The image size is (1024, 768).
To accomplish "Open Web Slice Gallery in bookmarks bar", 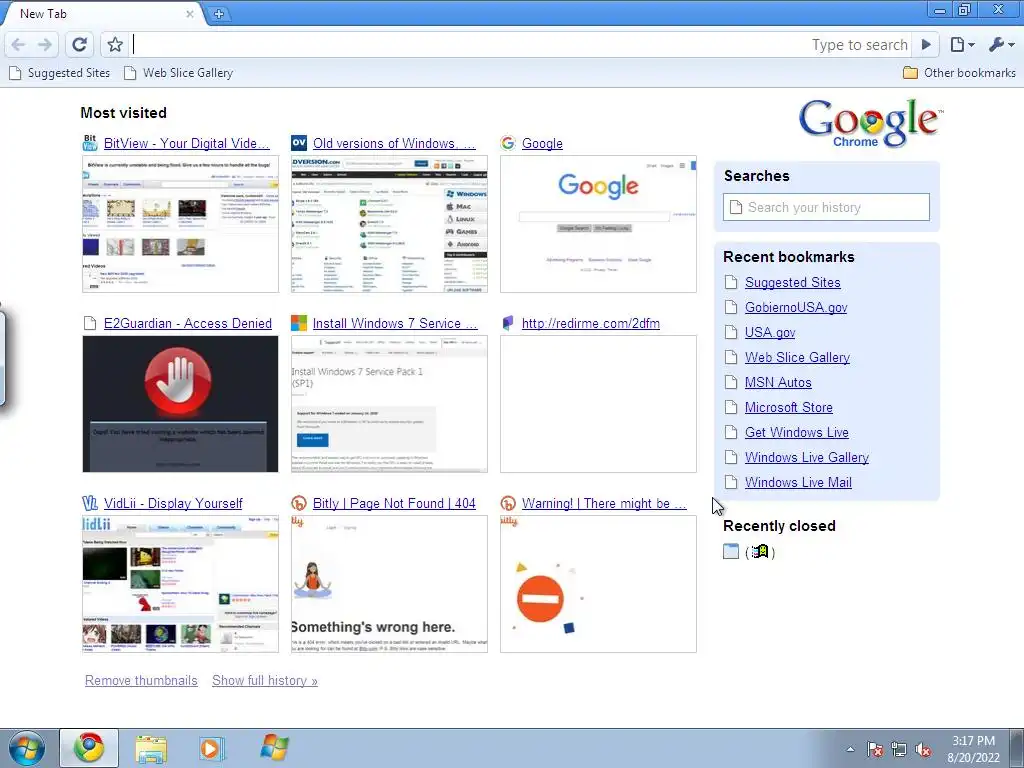I will [x=178, y=73].
